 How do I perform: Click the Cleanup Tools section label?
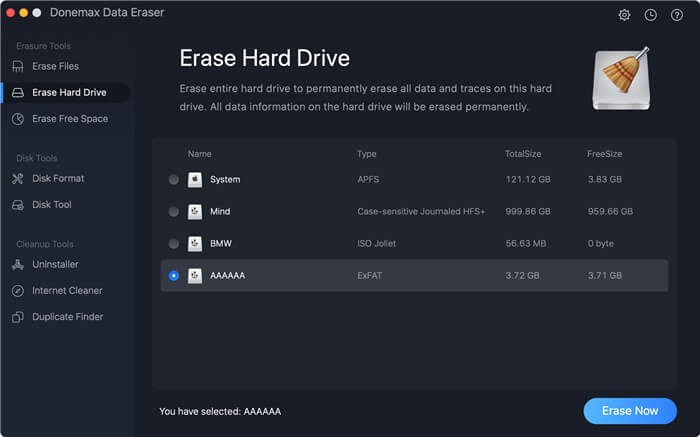click(x=45, y=244)
